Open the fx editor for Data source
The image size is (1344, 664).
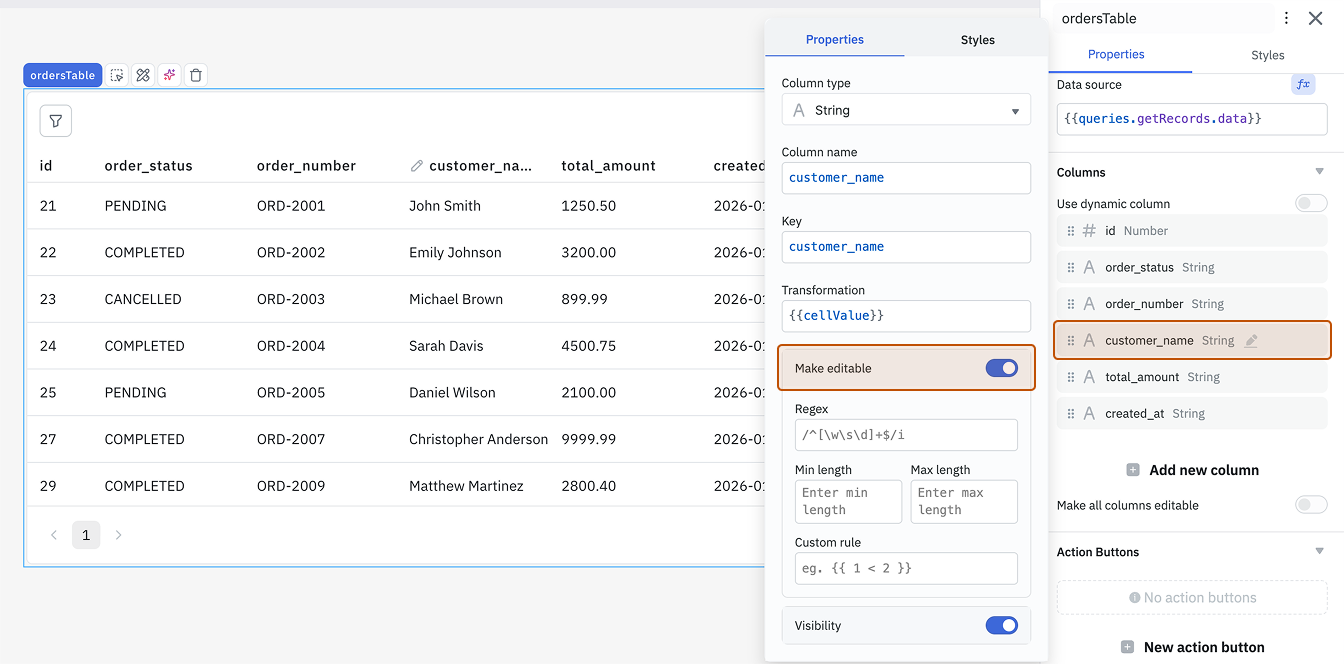coord(1303,85)
